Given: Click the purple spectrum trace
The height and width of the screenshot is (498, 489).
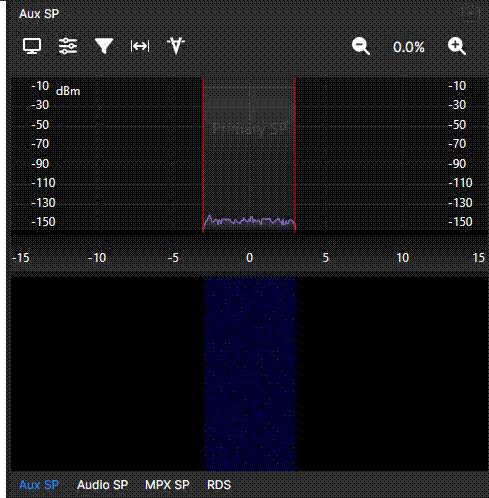Looking at the screenshot, I should [249, 222].
